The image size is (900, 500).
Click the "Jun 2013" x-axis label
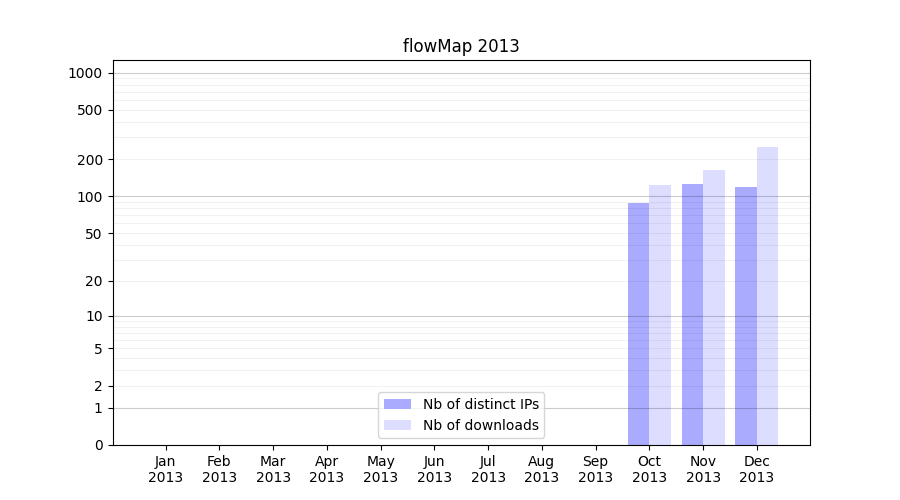(x=434, y=469)
